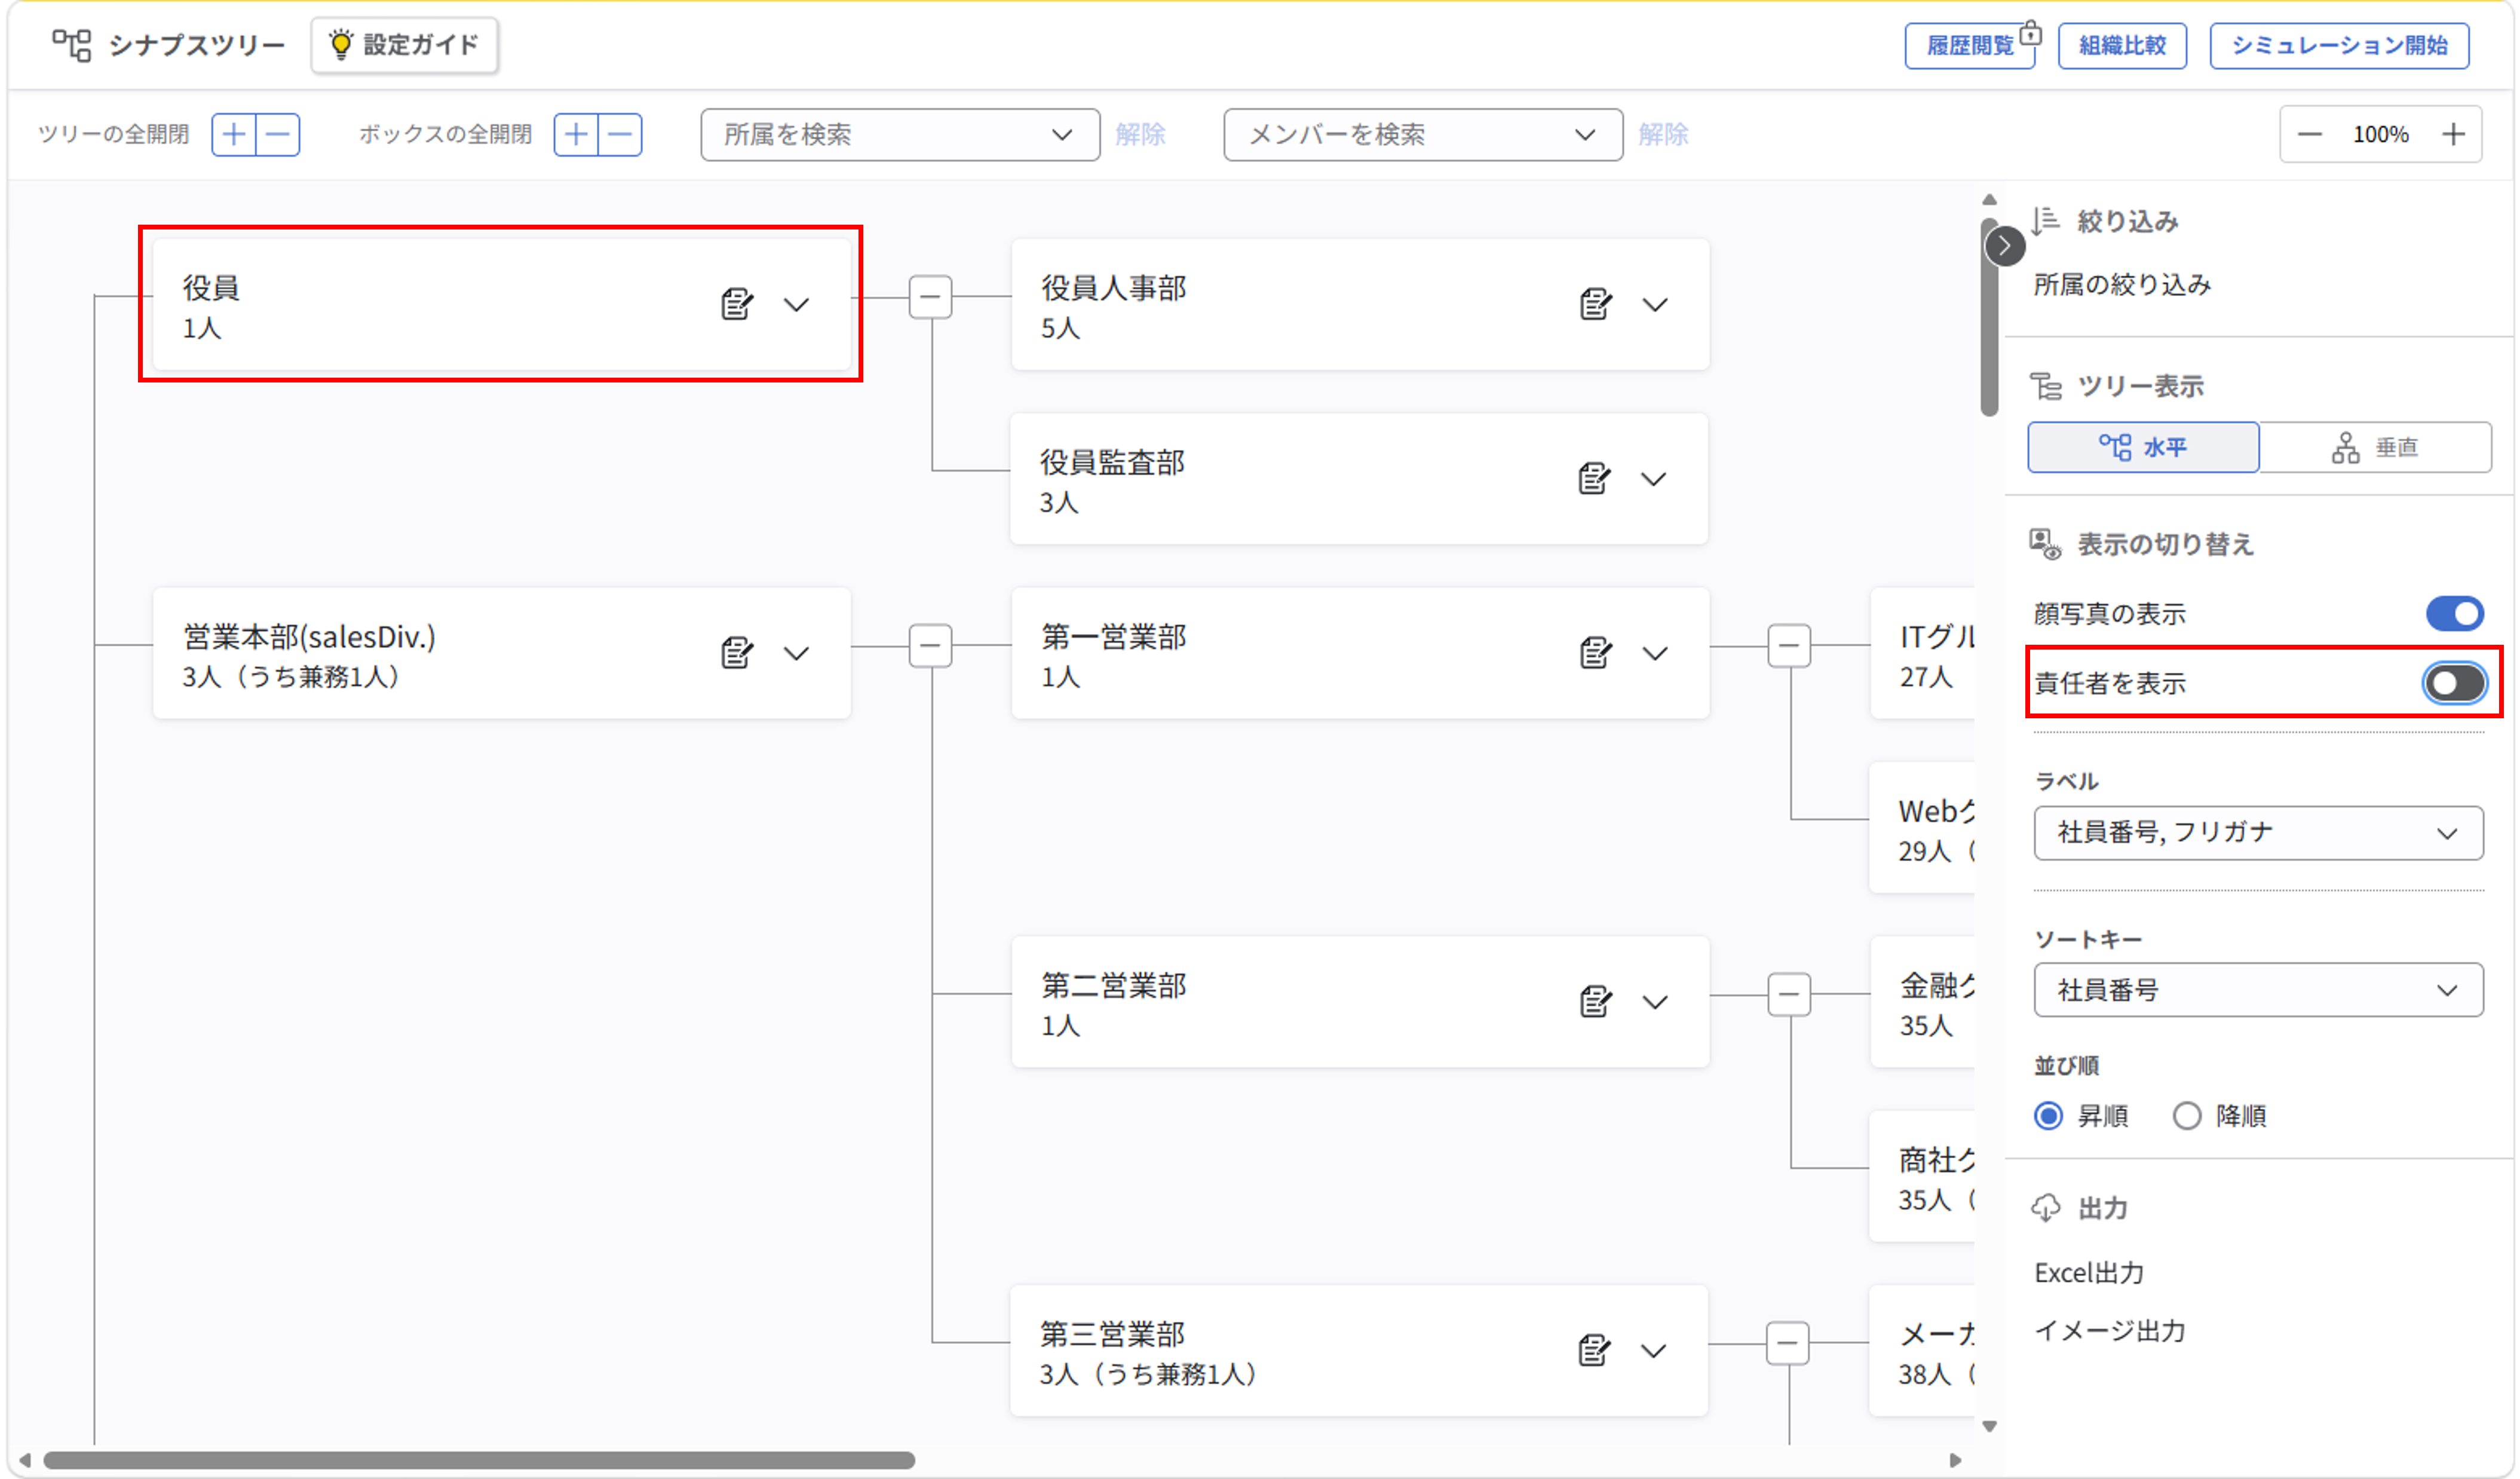
Task: Click the horizontal scrollbar thumb of tree
Action: 479,1460
